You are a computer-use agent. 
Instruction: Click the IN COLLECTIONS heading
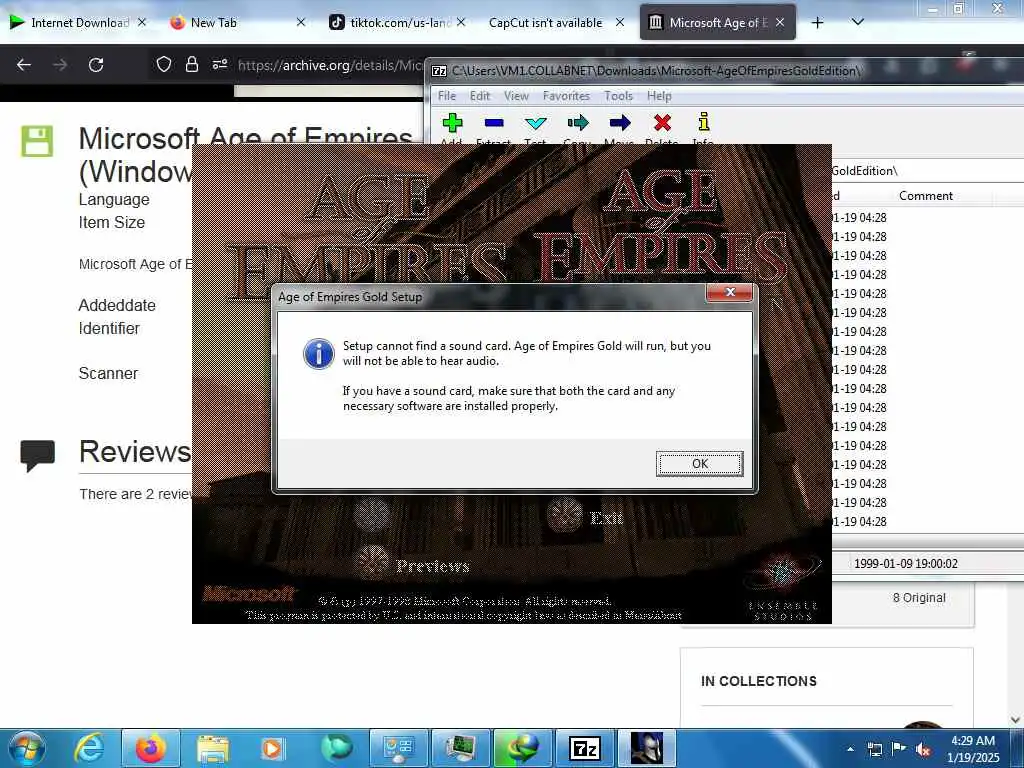point(759,681)
